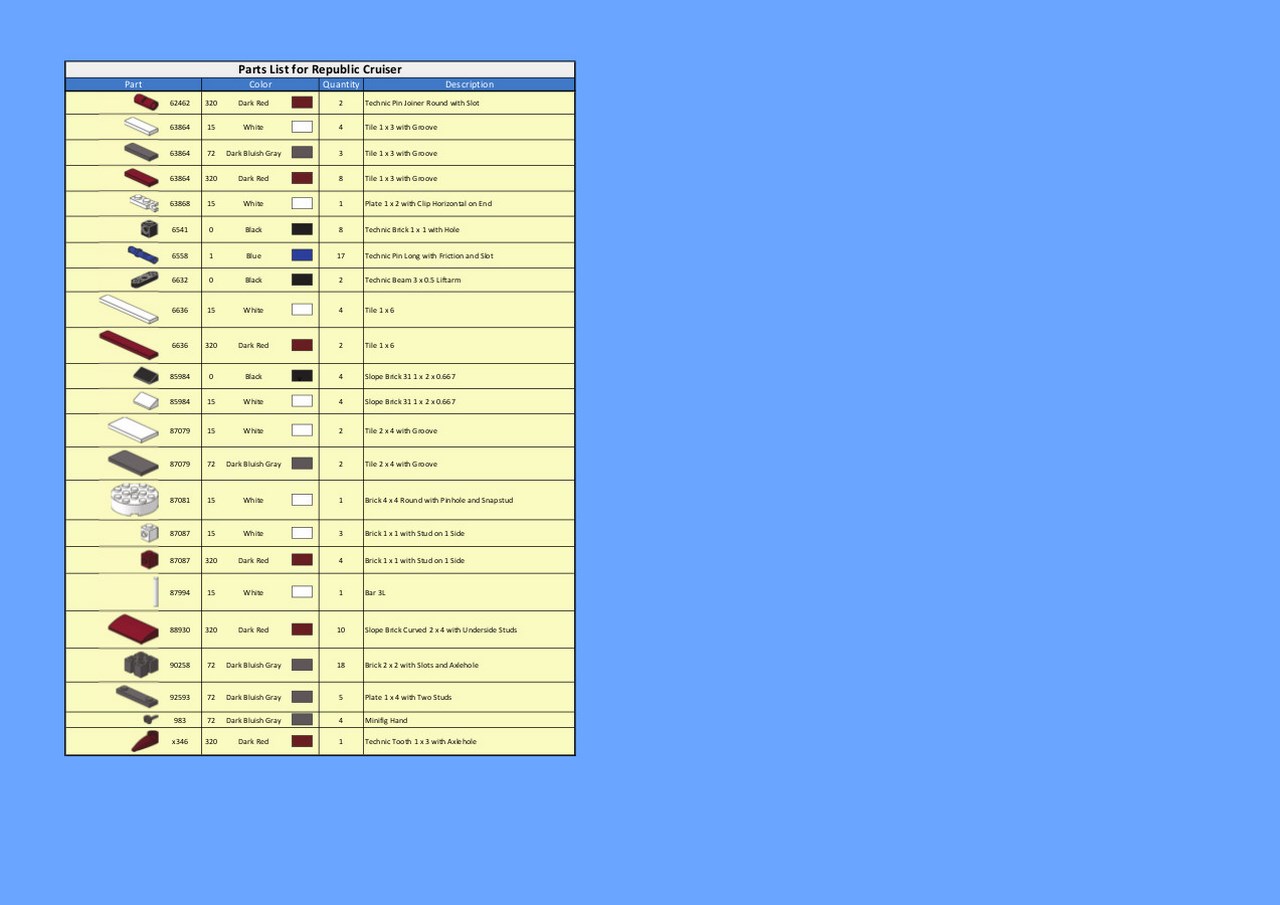The image size is (1280, 905).
Task: Click the black Technic Beam Liftarm image
Action: [144, 280]
